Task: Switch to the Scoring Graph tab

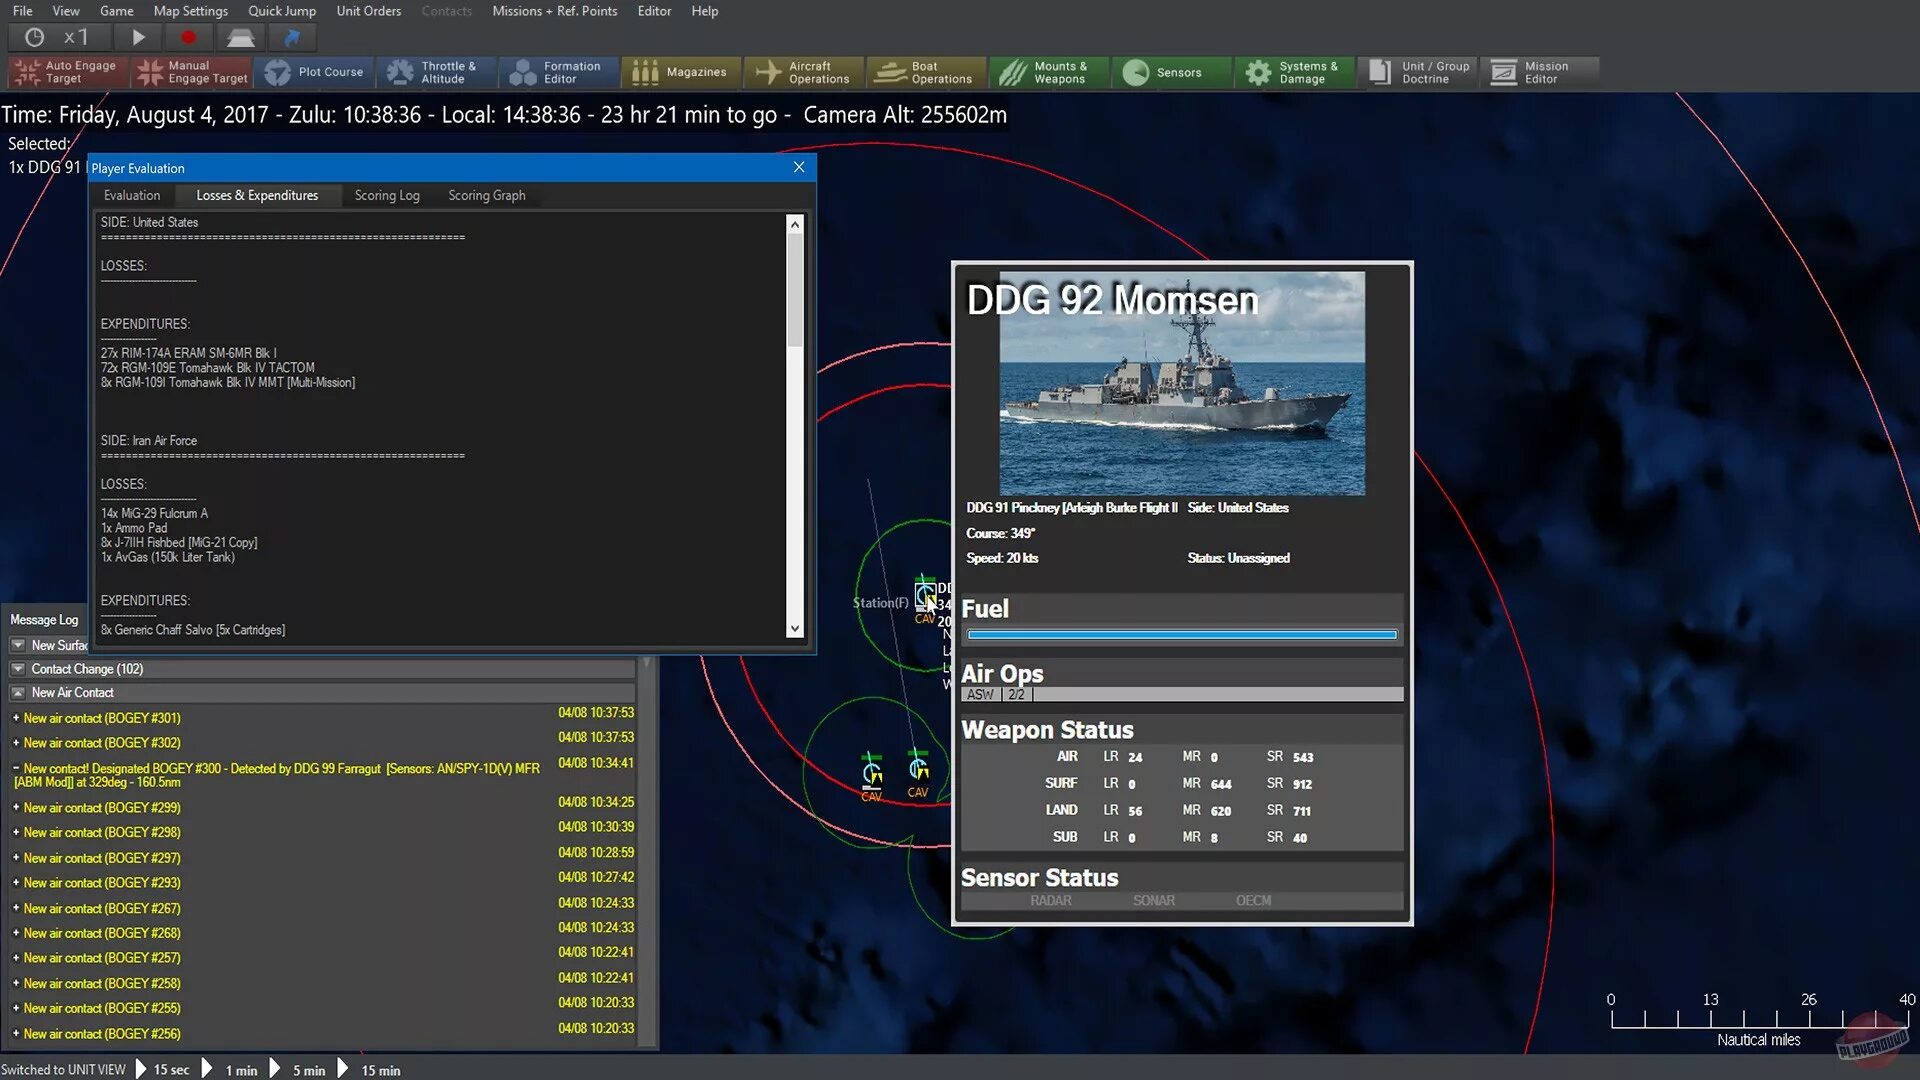Action: coord(485,195)
